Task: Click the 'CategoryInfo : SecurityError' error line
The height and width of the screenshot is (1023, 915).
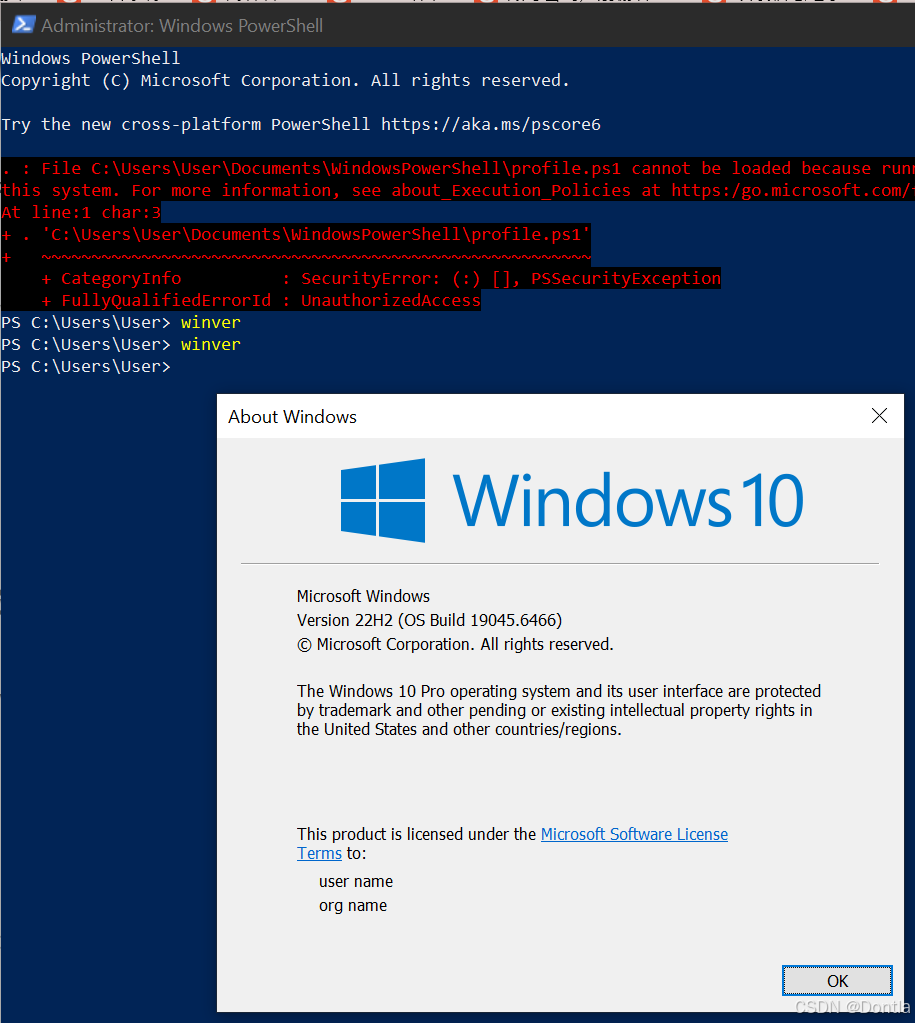Action: click(381, 279)
